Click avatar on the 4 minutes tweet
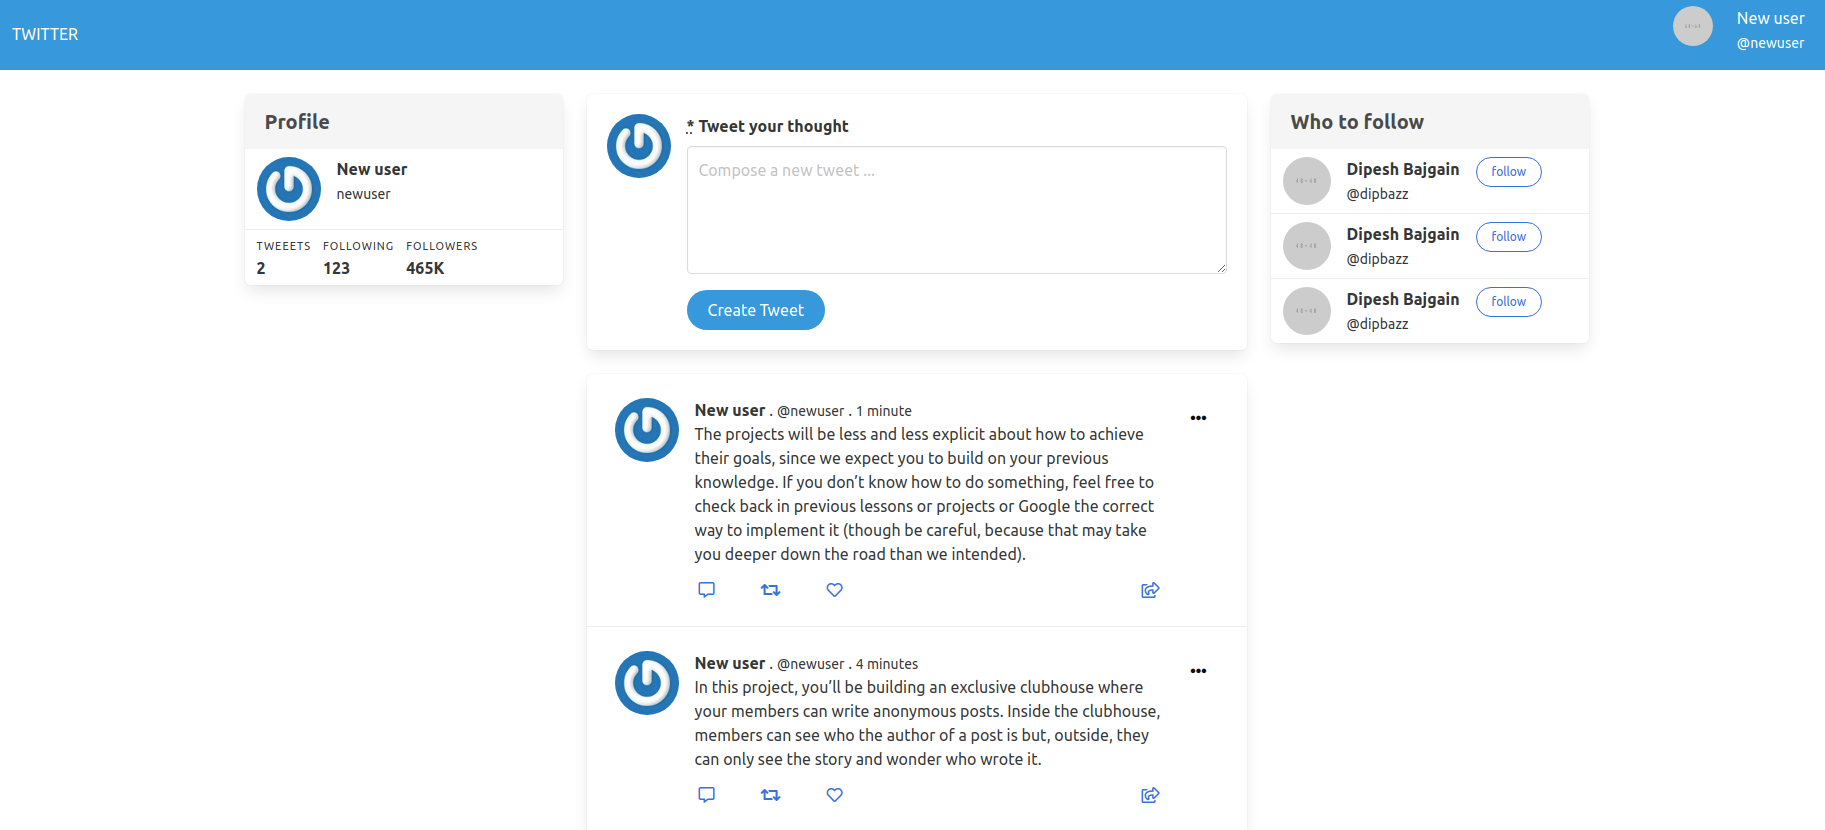This screenshot has width=1825, height=830. point(647,683)
